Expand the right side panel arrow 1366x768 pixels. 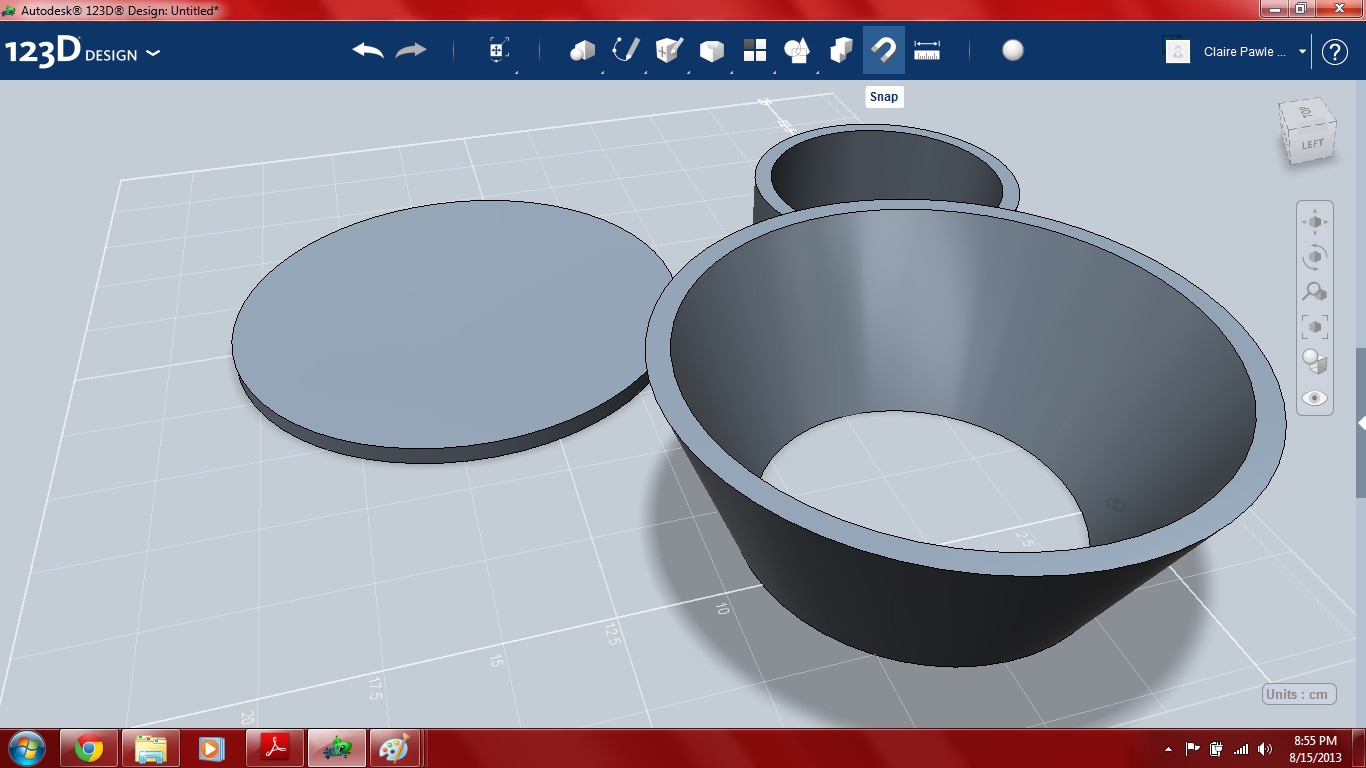(x=1361, y=424)
